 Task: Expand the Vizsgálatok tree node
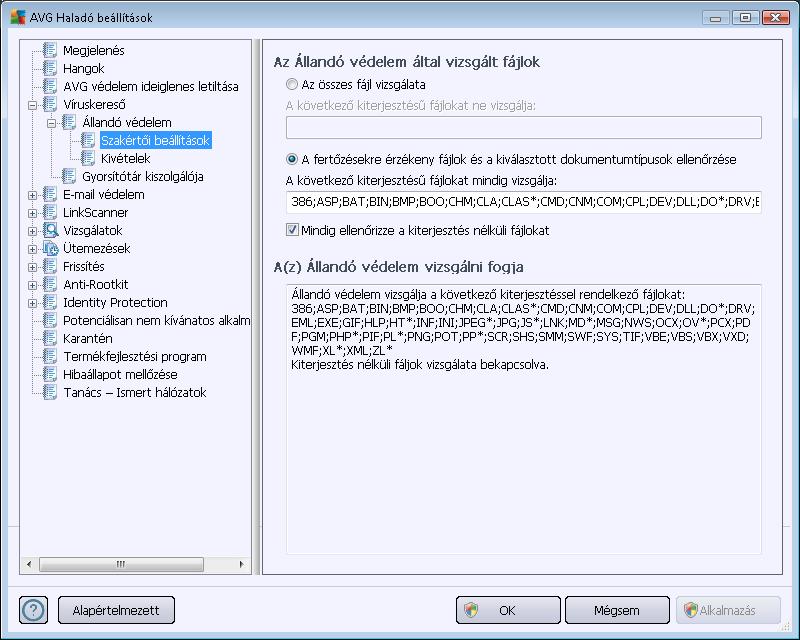33,231
